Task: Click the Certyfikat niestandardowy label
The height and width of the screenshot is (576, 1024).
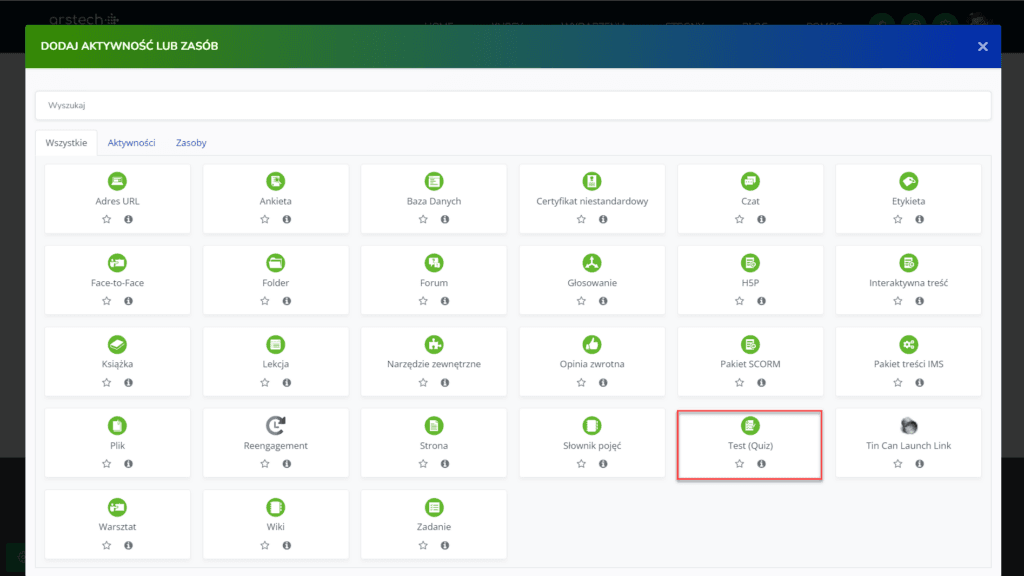Action: pyautogui.click(x=592, y=201)
